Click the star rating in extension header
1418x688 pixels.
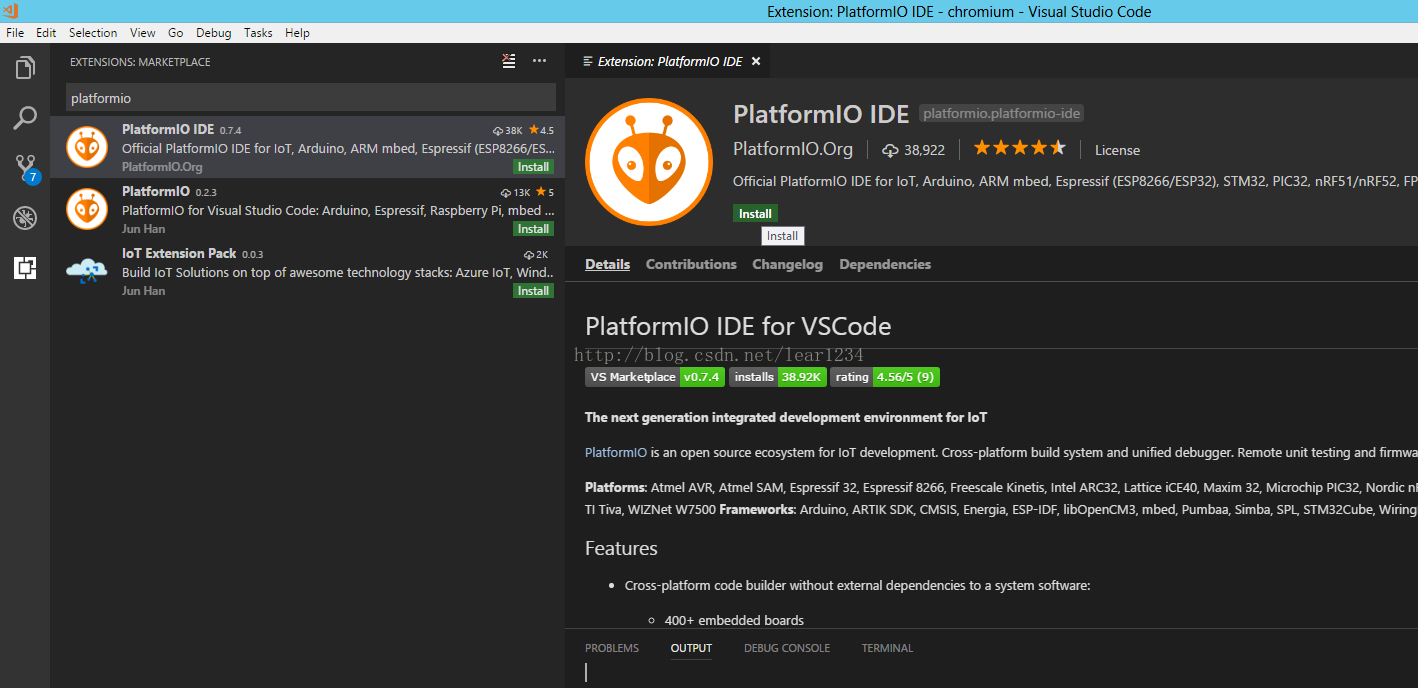pyautogui.click(x=1020, y=148)
